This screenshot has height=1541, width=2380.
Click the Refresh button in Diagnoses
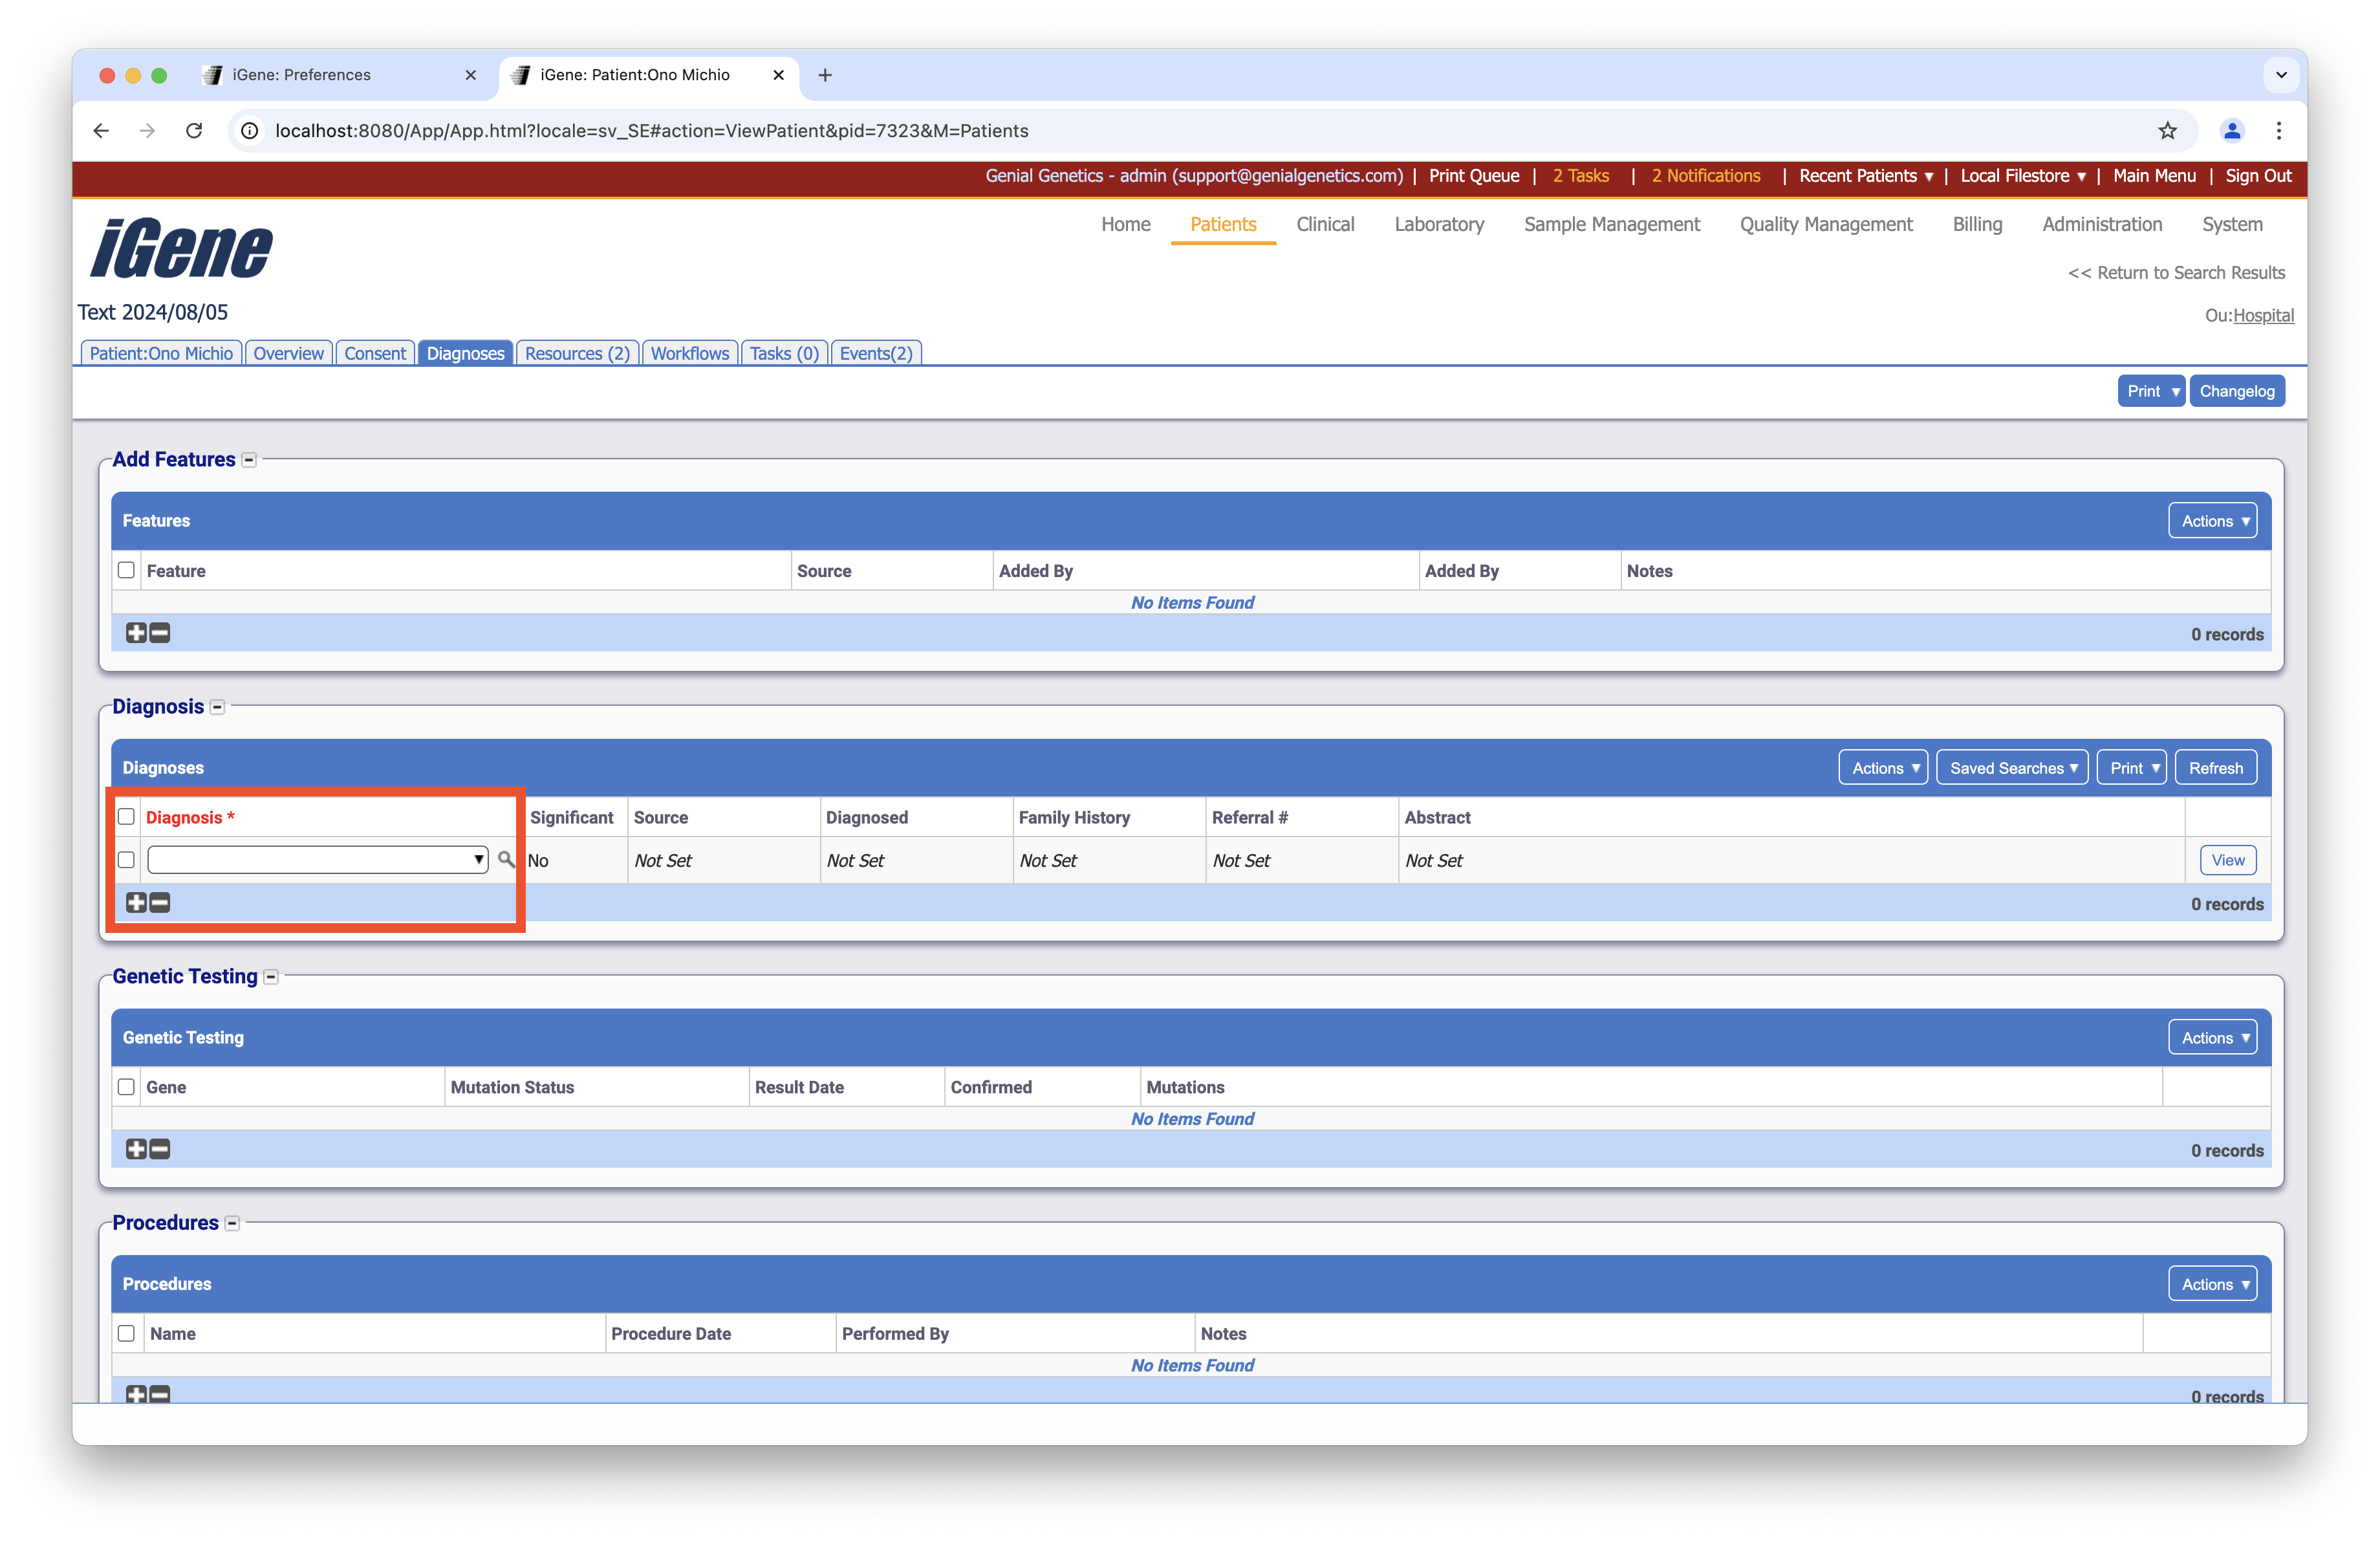pos(2215,768)
